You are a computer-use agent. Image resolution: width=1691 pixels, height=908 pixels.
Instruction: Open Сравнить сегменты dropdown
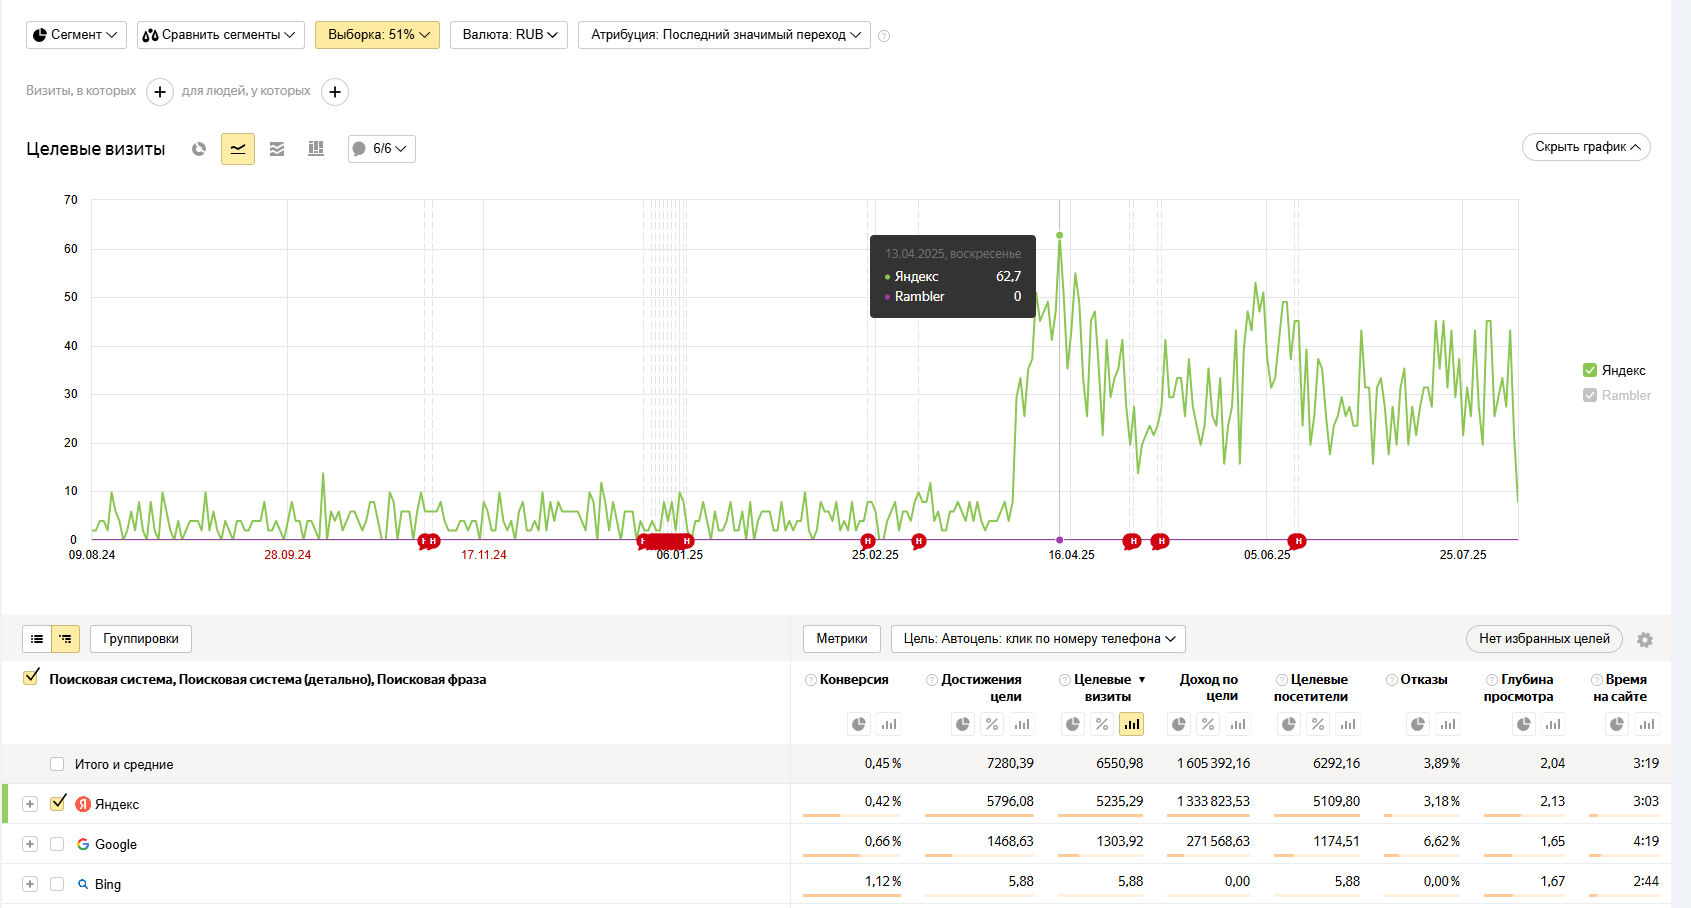pyautogui.click(x=221, y=35)
